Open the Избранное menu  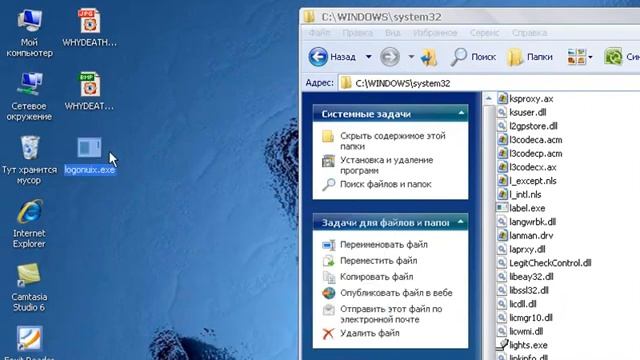(x=435, y=33)
